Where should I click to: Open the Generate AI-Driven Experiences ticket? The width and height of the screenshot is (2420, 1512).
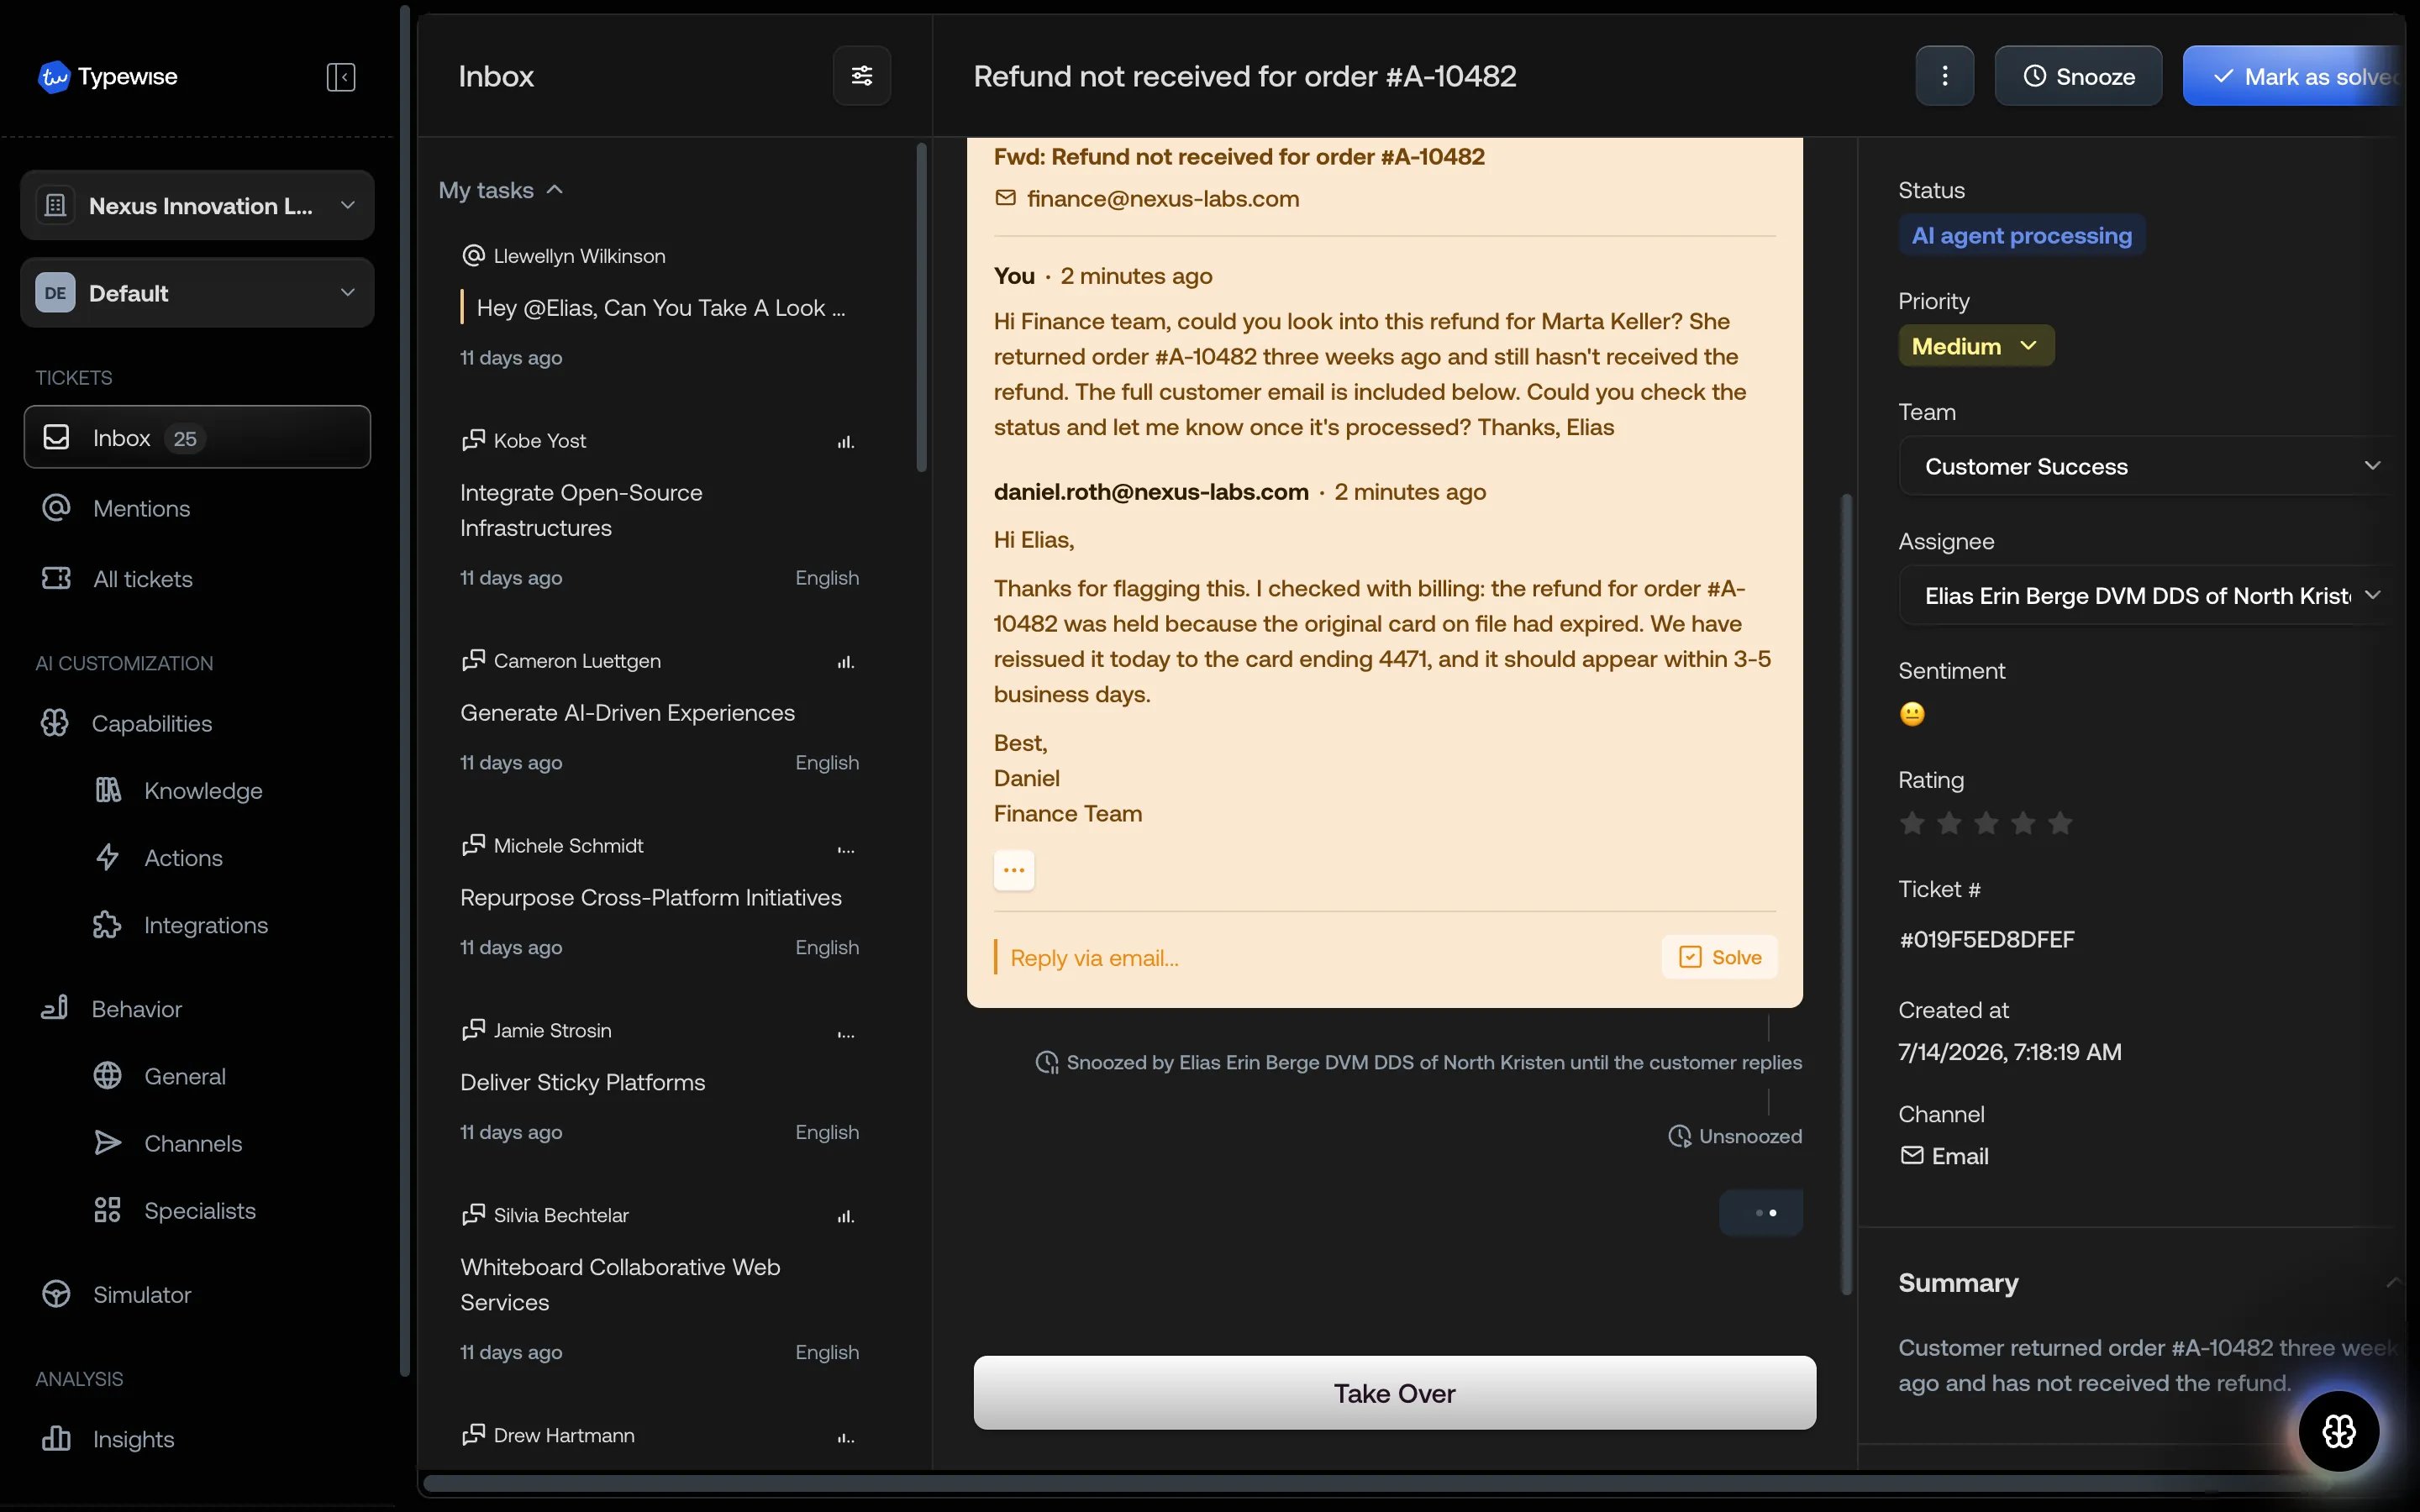660,712
